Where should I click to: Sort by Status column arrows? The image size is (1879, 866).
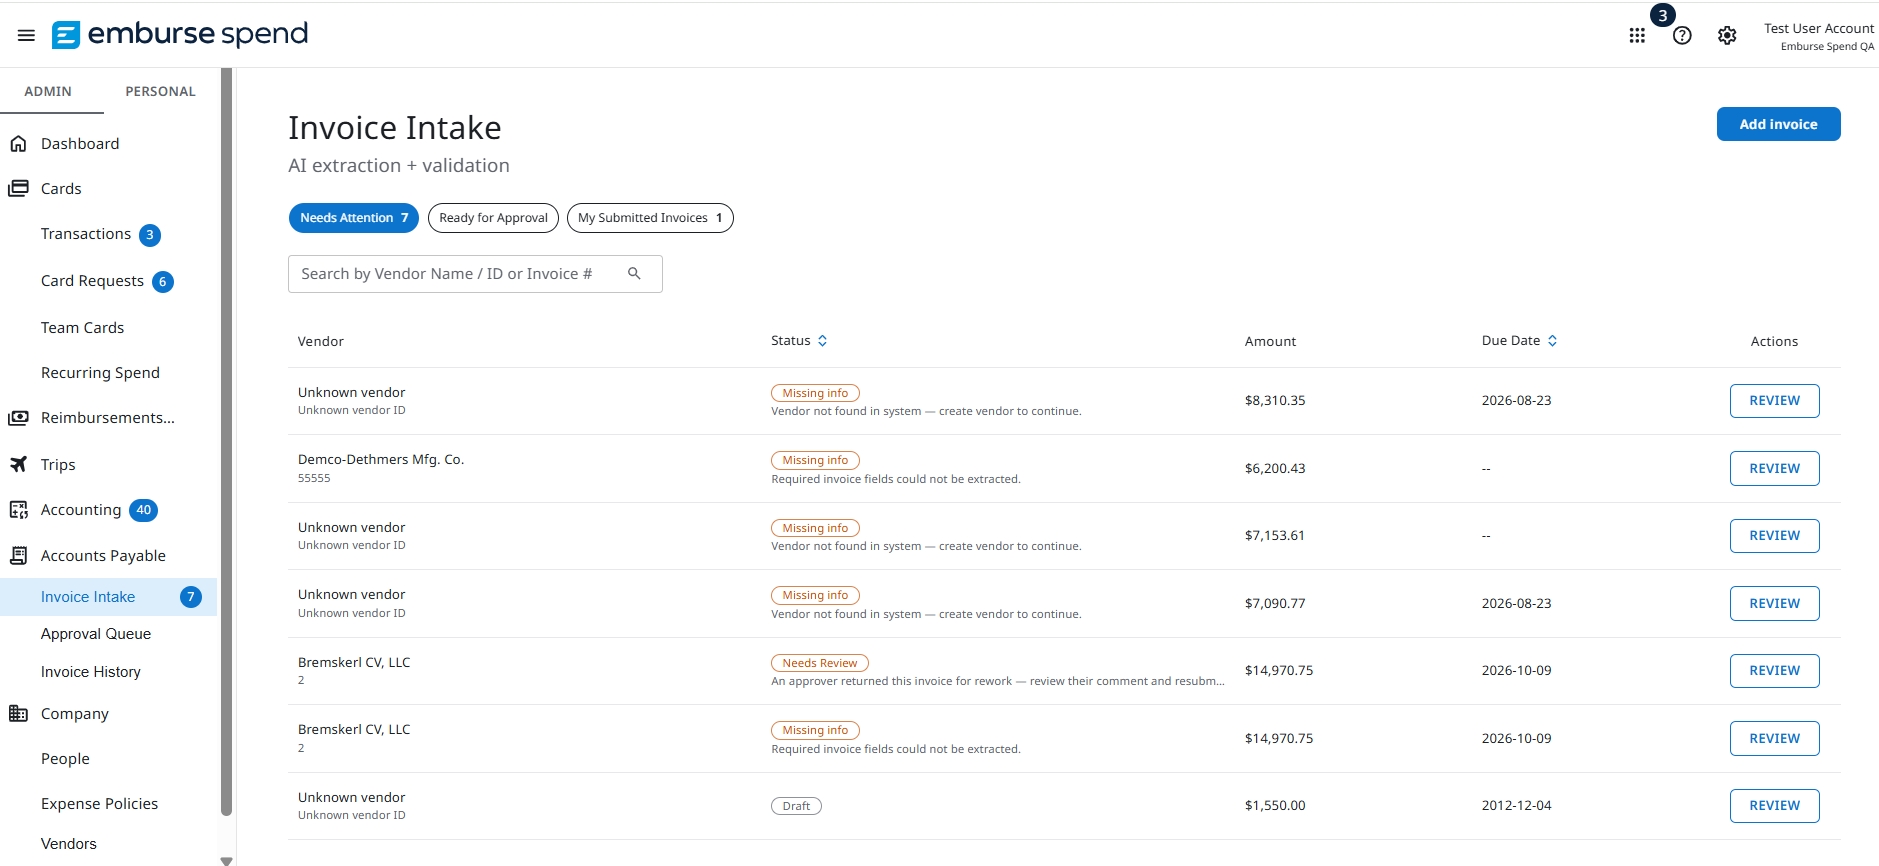pyautogui.click(x=823, y=341)
